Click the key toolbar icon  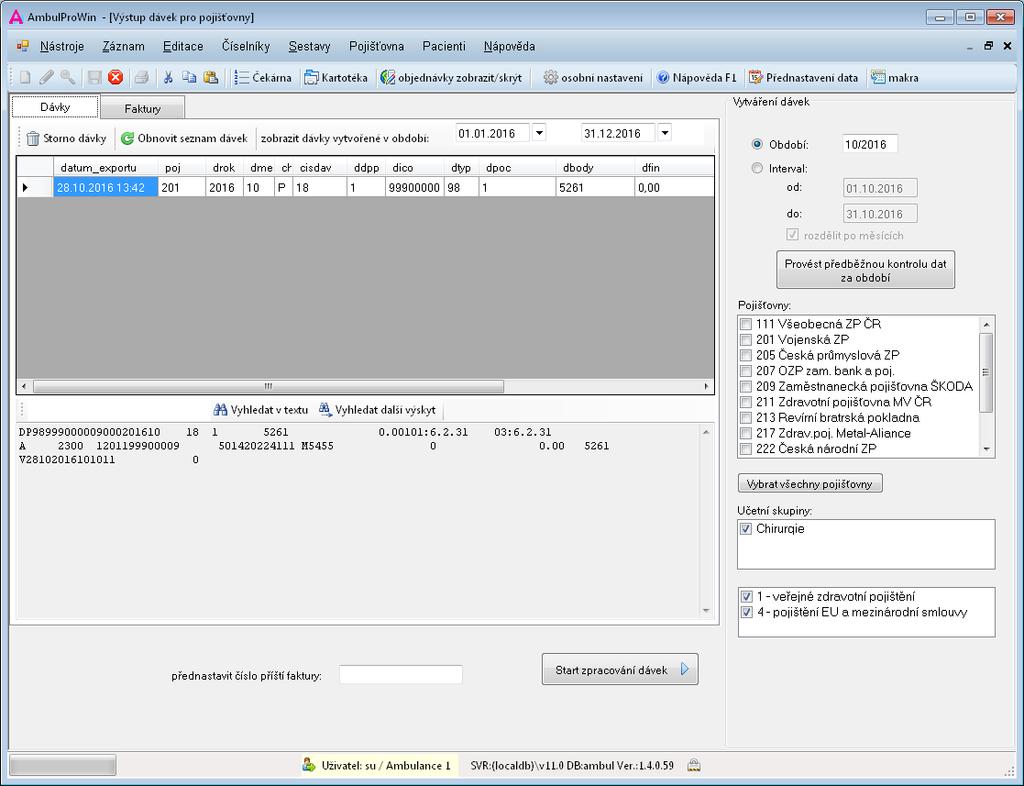[67, 78]
